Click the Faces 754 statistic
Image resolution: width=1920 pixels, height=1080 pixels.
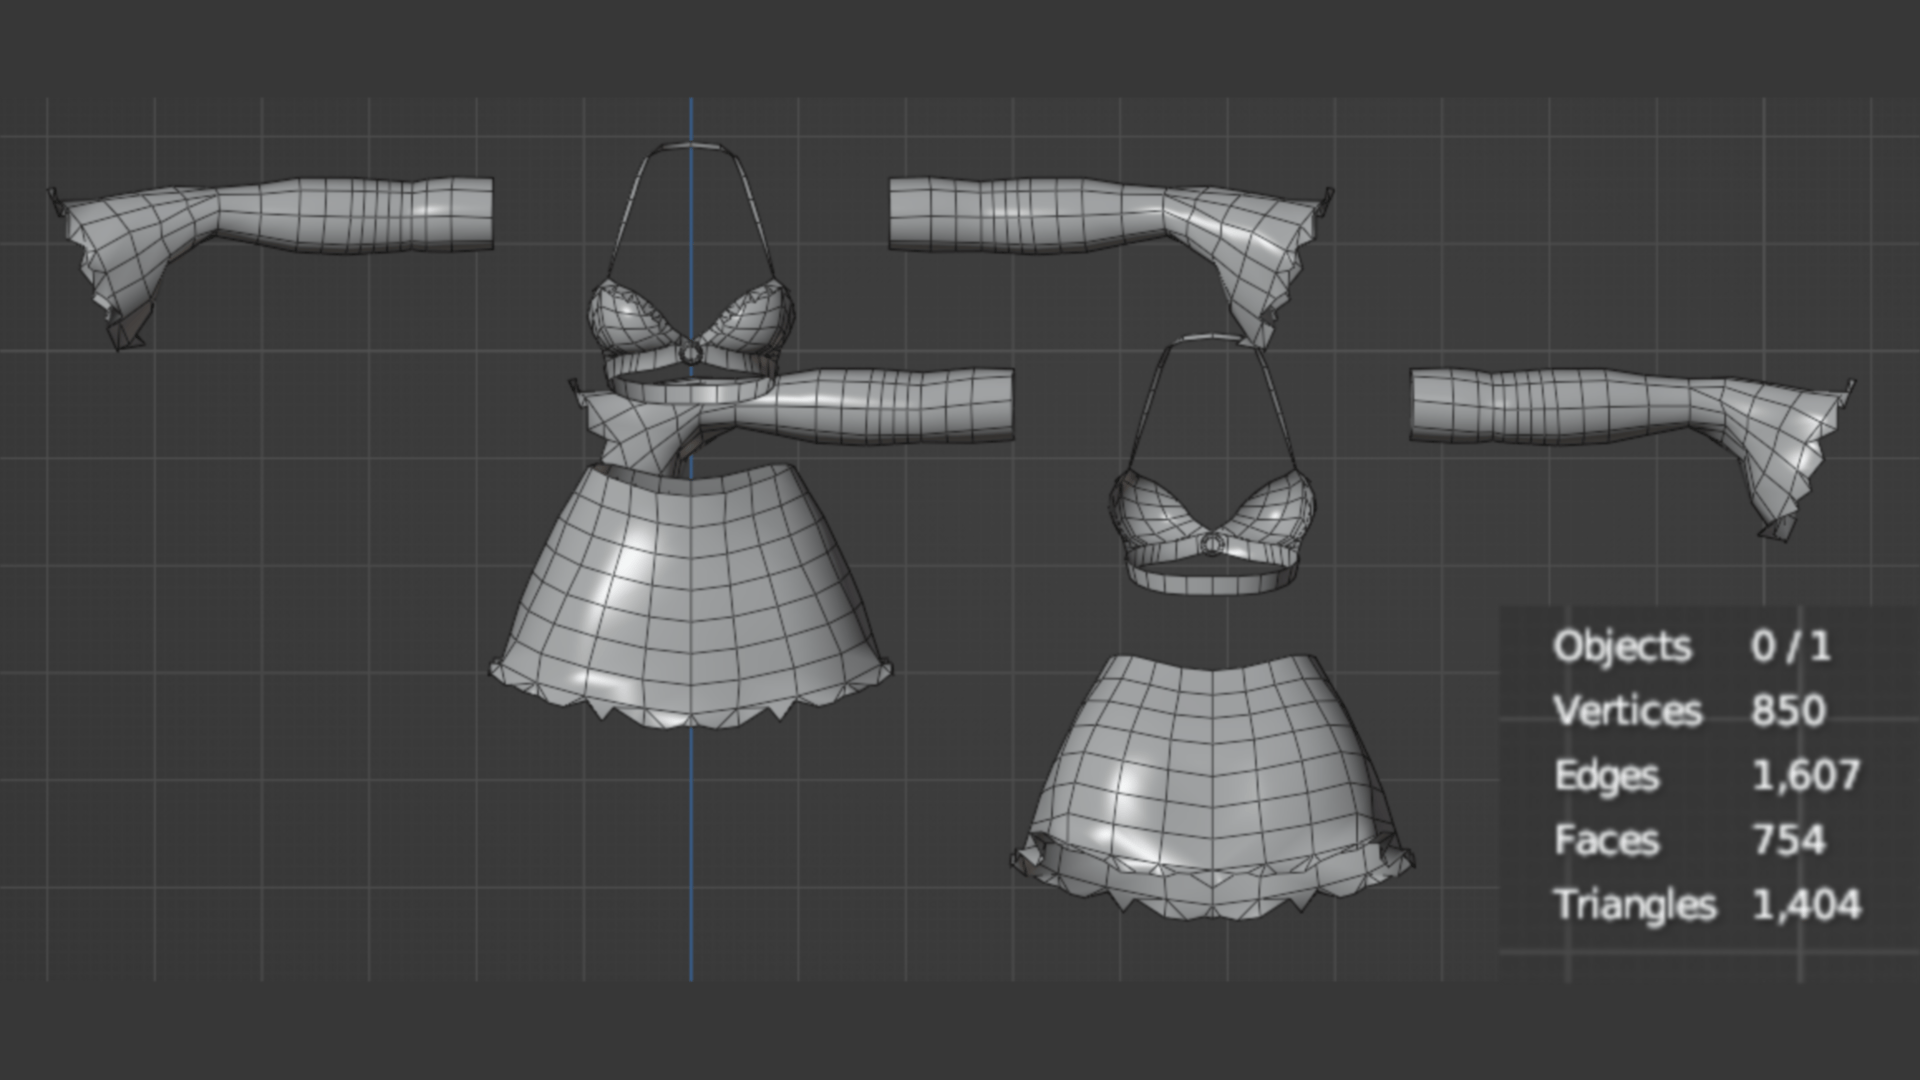1689,840
